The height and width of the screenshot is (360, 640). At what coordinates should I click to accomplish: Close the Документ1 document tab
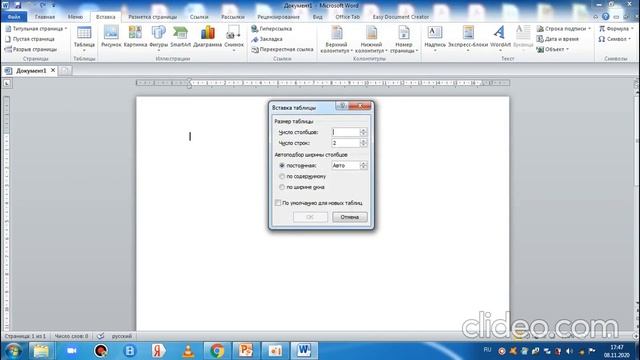[53, 71]
